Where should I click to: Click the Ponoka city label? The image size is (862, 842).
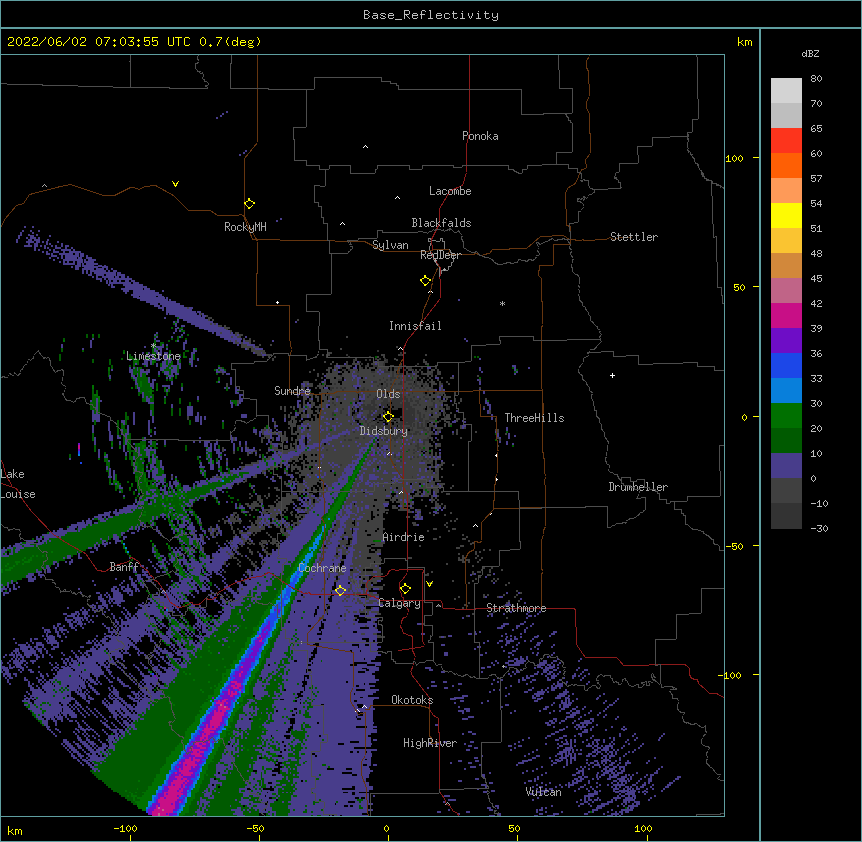480,136
